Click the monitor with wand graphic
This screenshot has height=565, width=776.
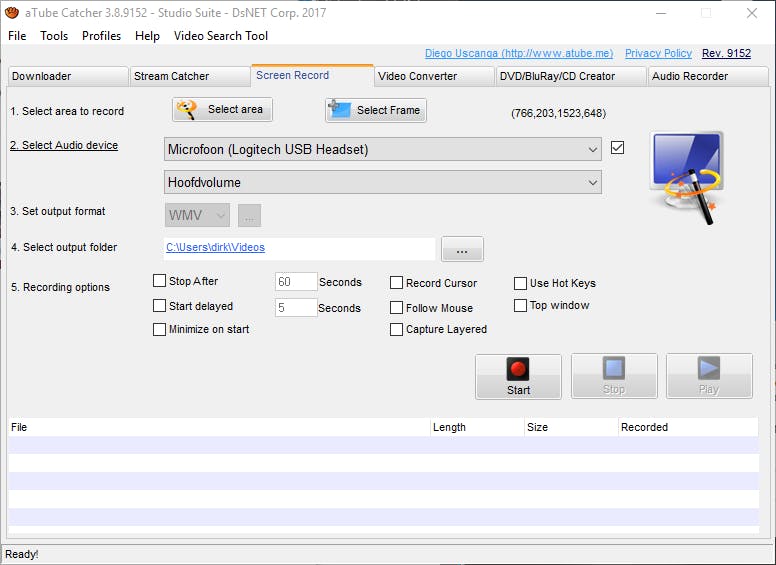click(x=686, y=177)
